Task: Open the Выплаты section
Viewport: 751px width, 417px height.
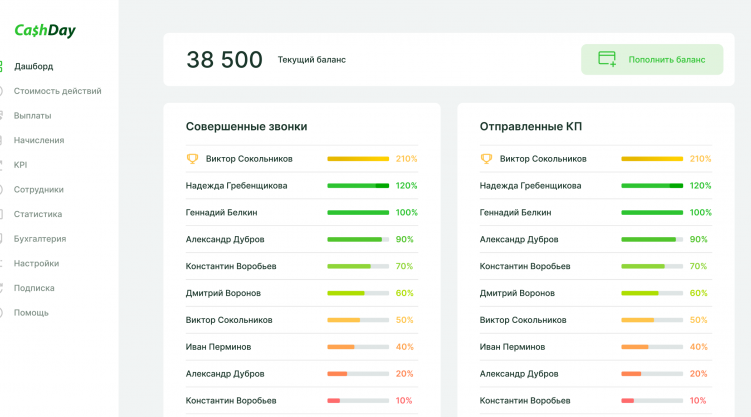Action: click(x=32, y=116)
